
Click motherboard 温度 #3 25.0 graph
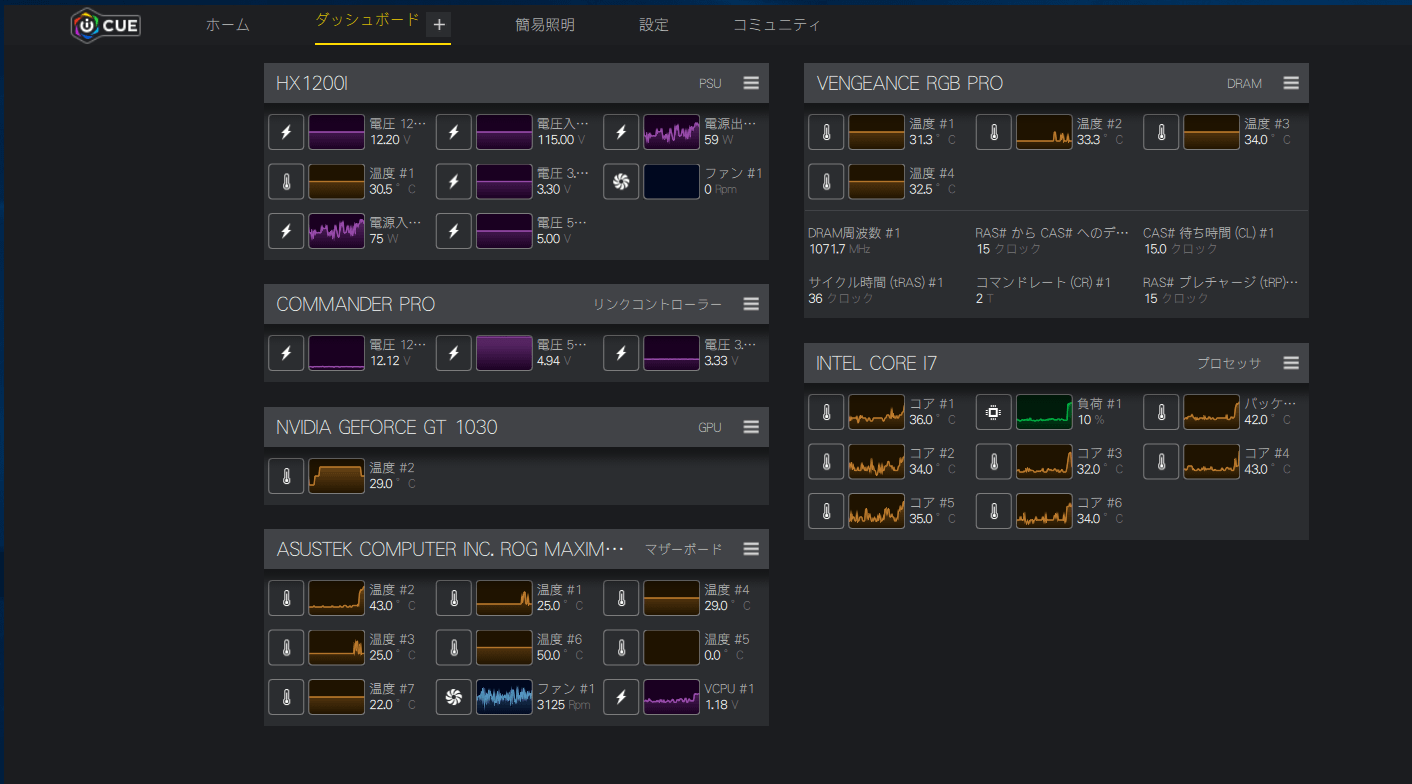[x=336, y=647]
